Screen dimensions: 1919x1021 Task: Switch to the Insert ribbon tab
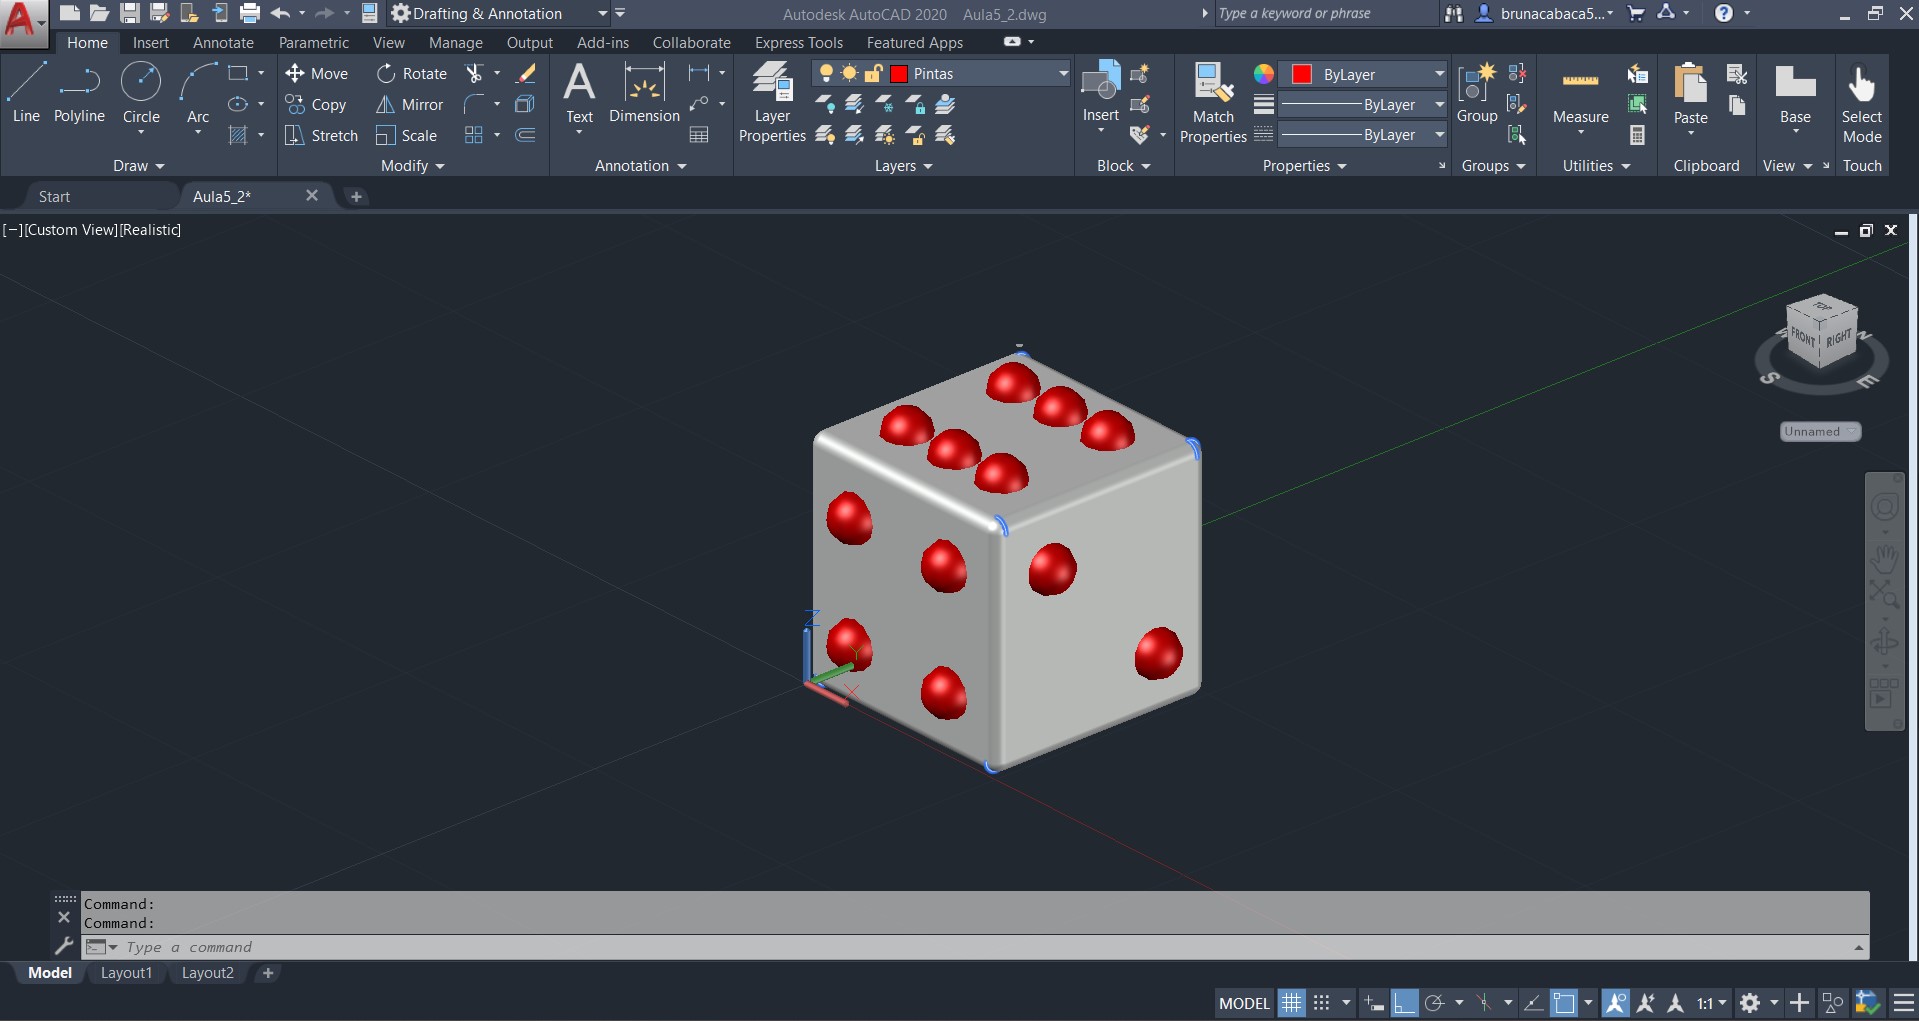tap(151, 42)
